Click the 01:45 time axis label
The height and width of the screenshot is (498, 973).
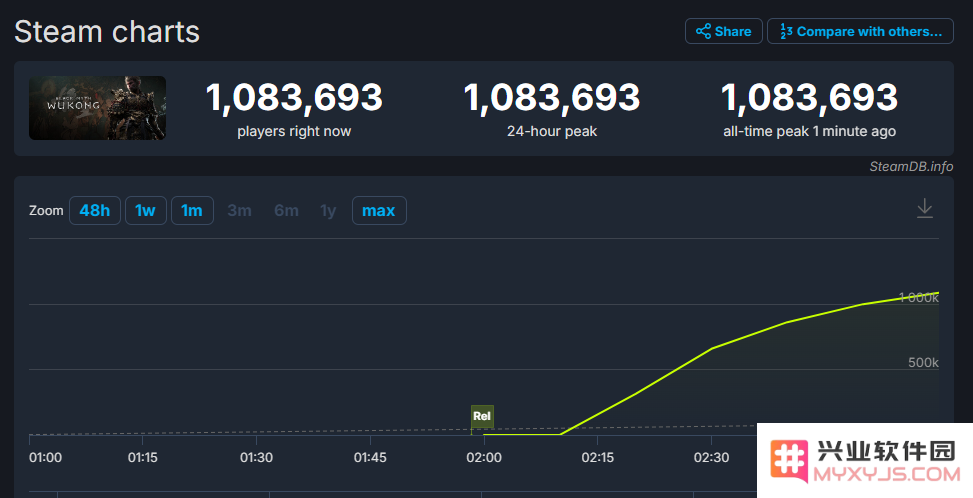click(370, 458)
